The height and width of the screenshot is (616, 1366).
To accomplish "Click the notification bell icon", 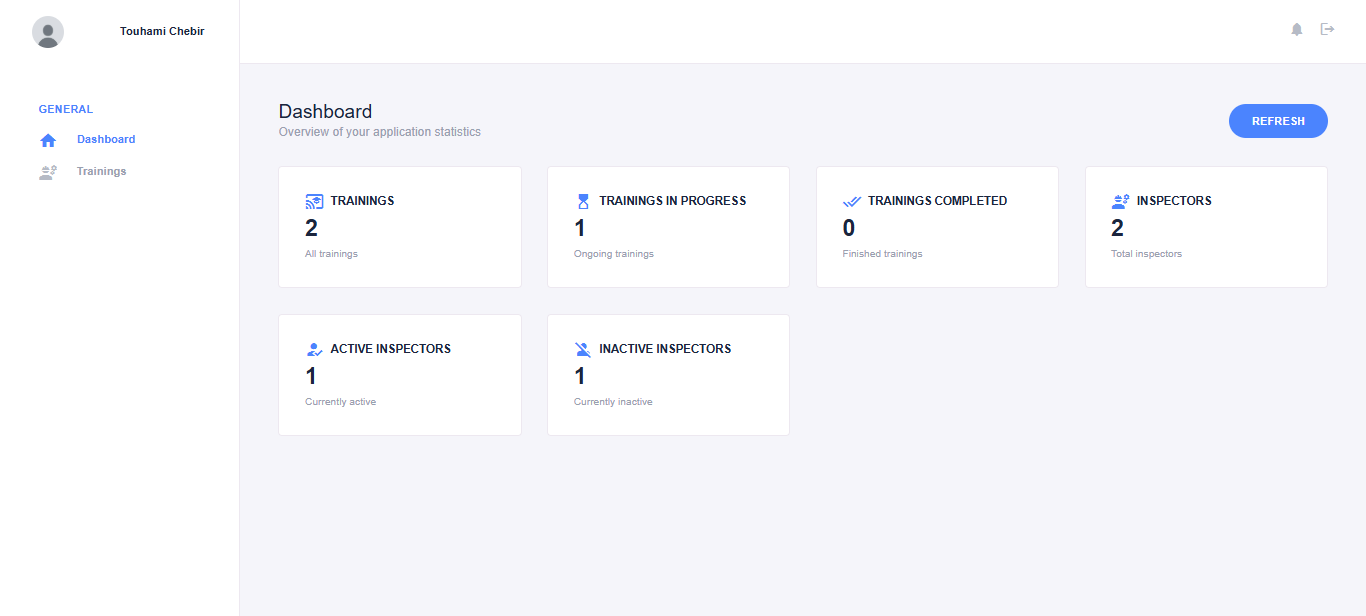I will (x=1296, y=29).
